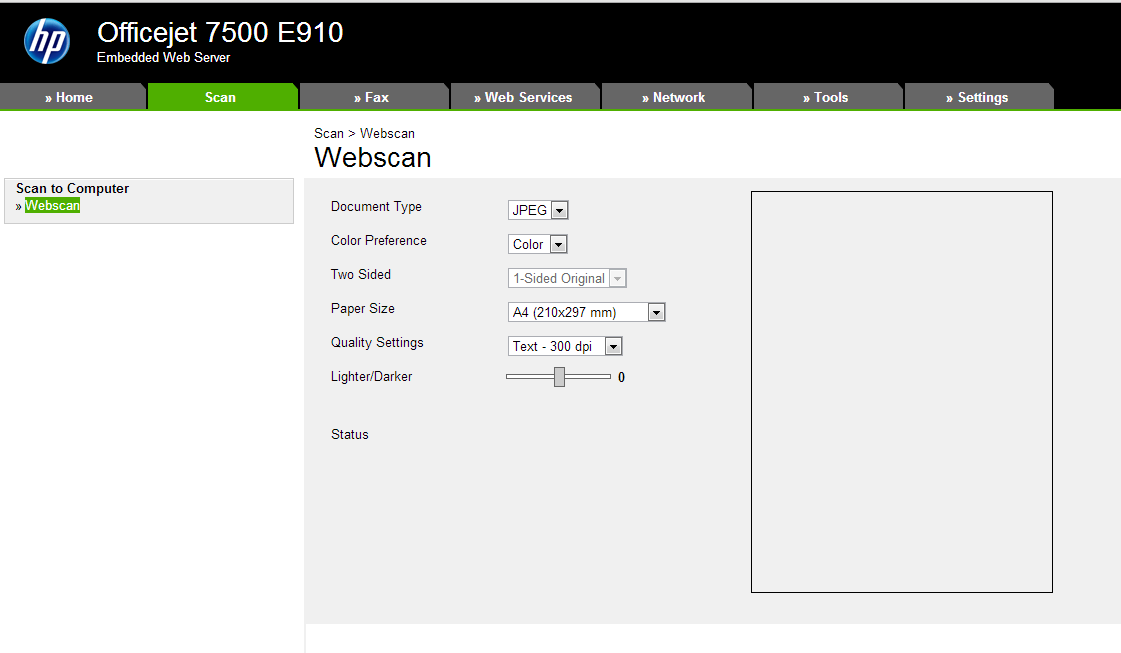Screen dimensions: 1121x653
Task: Click the Document Type label
Action: [x=376, y=207]
